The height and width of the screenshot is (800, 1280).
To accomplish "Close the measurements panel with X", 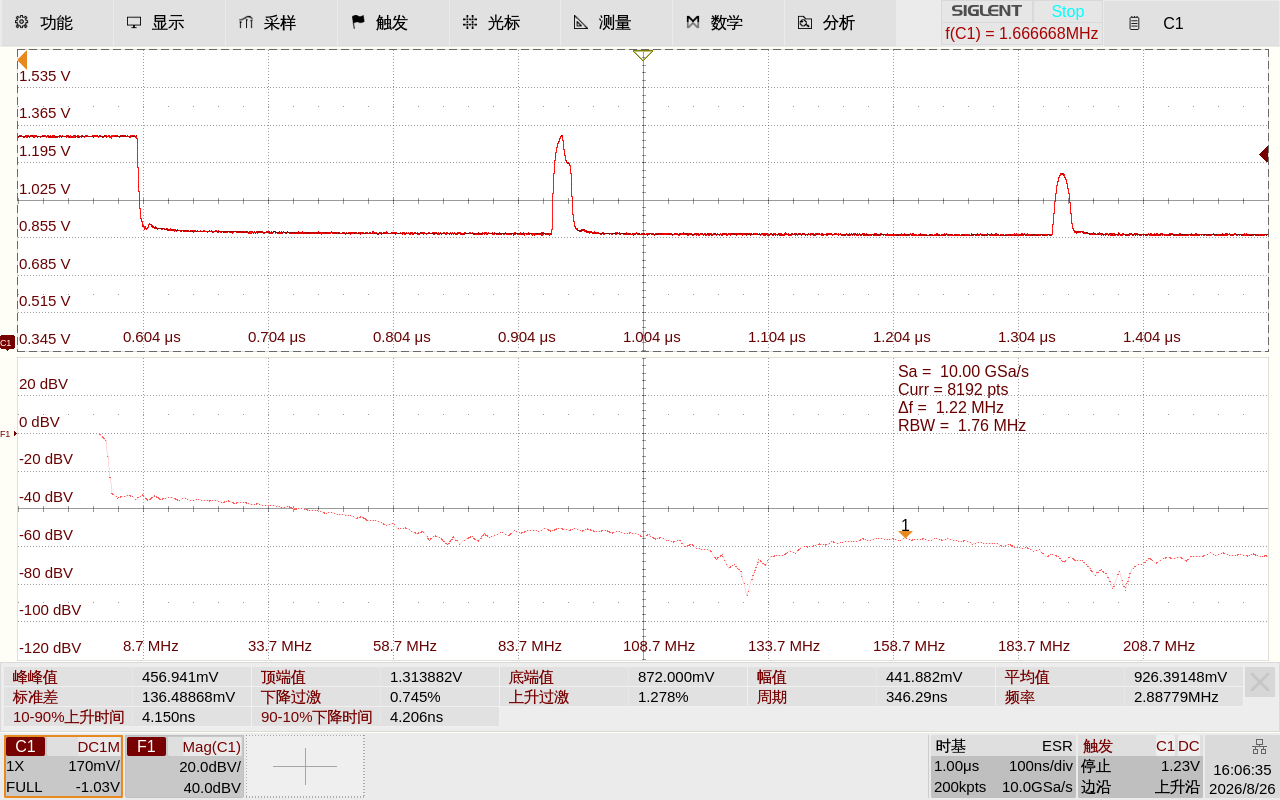I will 1260,683.
